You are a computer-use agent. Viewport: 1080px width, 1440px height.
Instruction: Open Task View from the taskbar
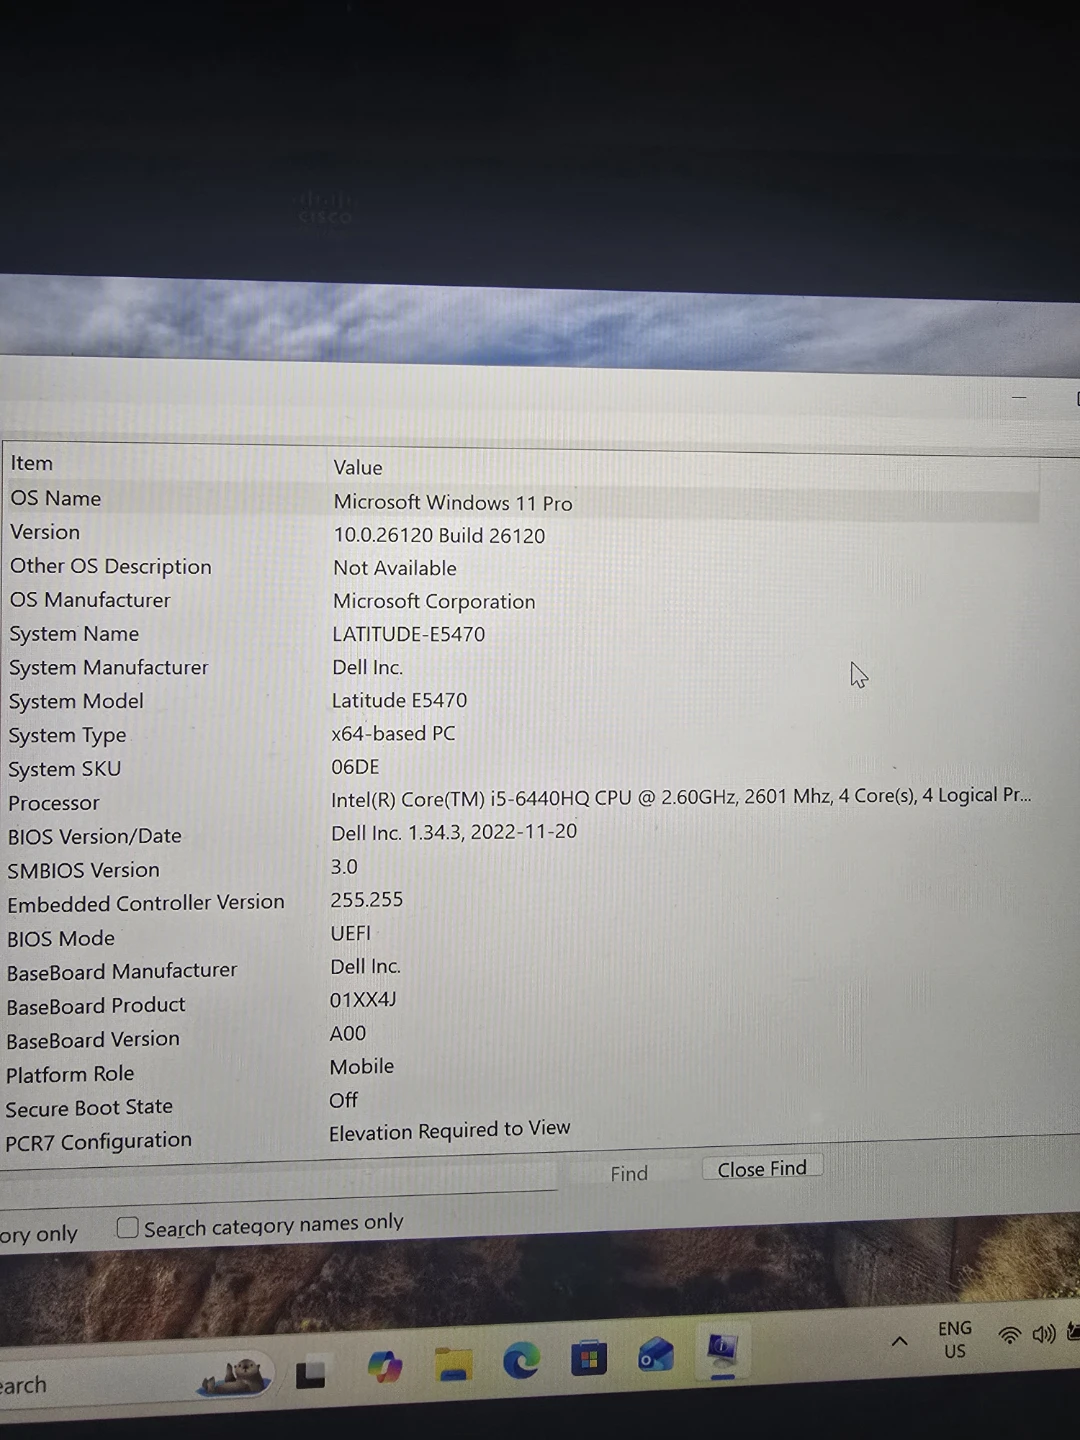[310, 1374]
